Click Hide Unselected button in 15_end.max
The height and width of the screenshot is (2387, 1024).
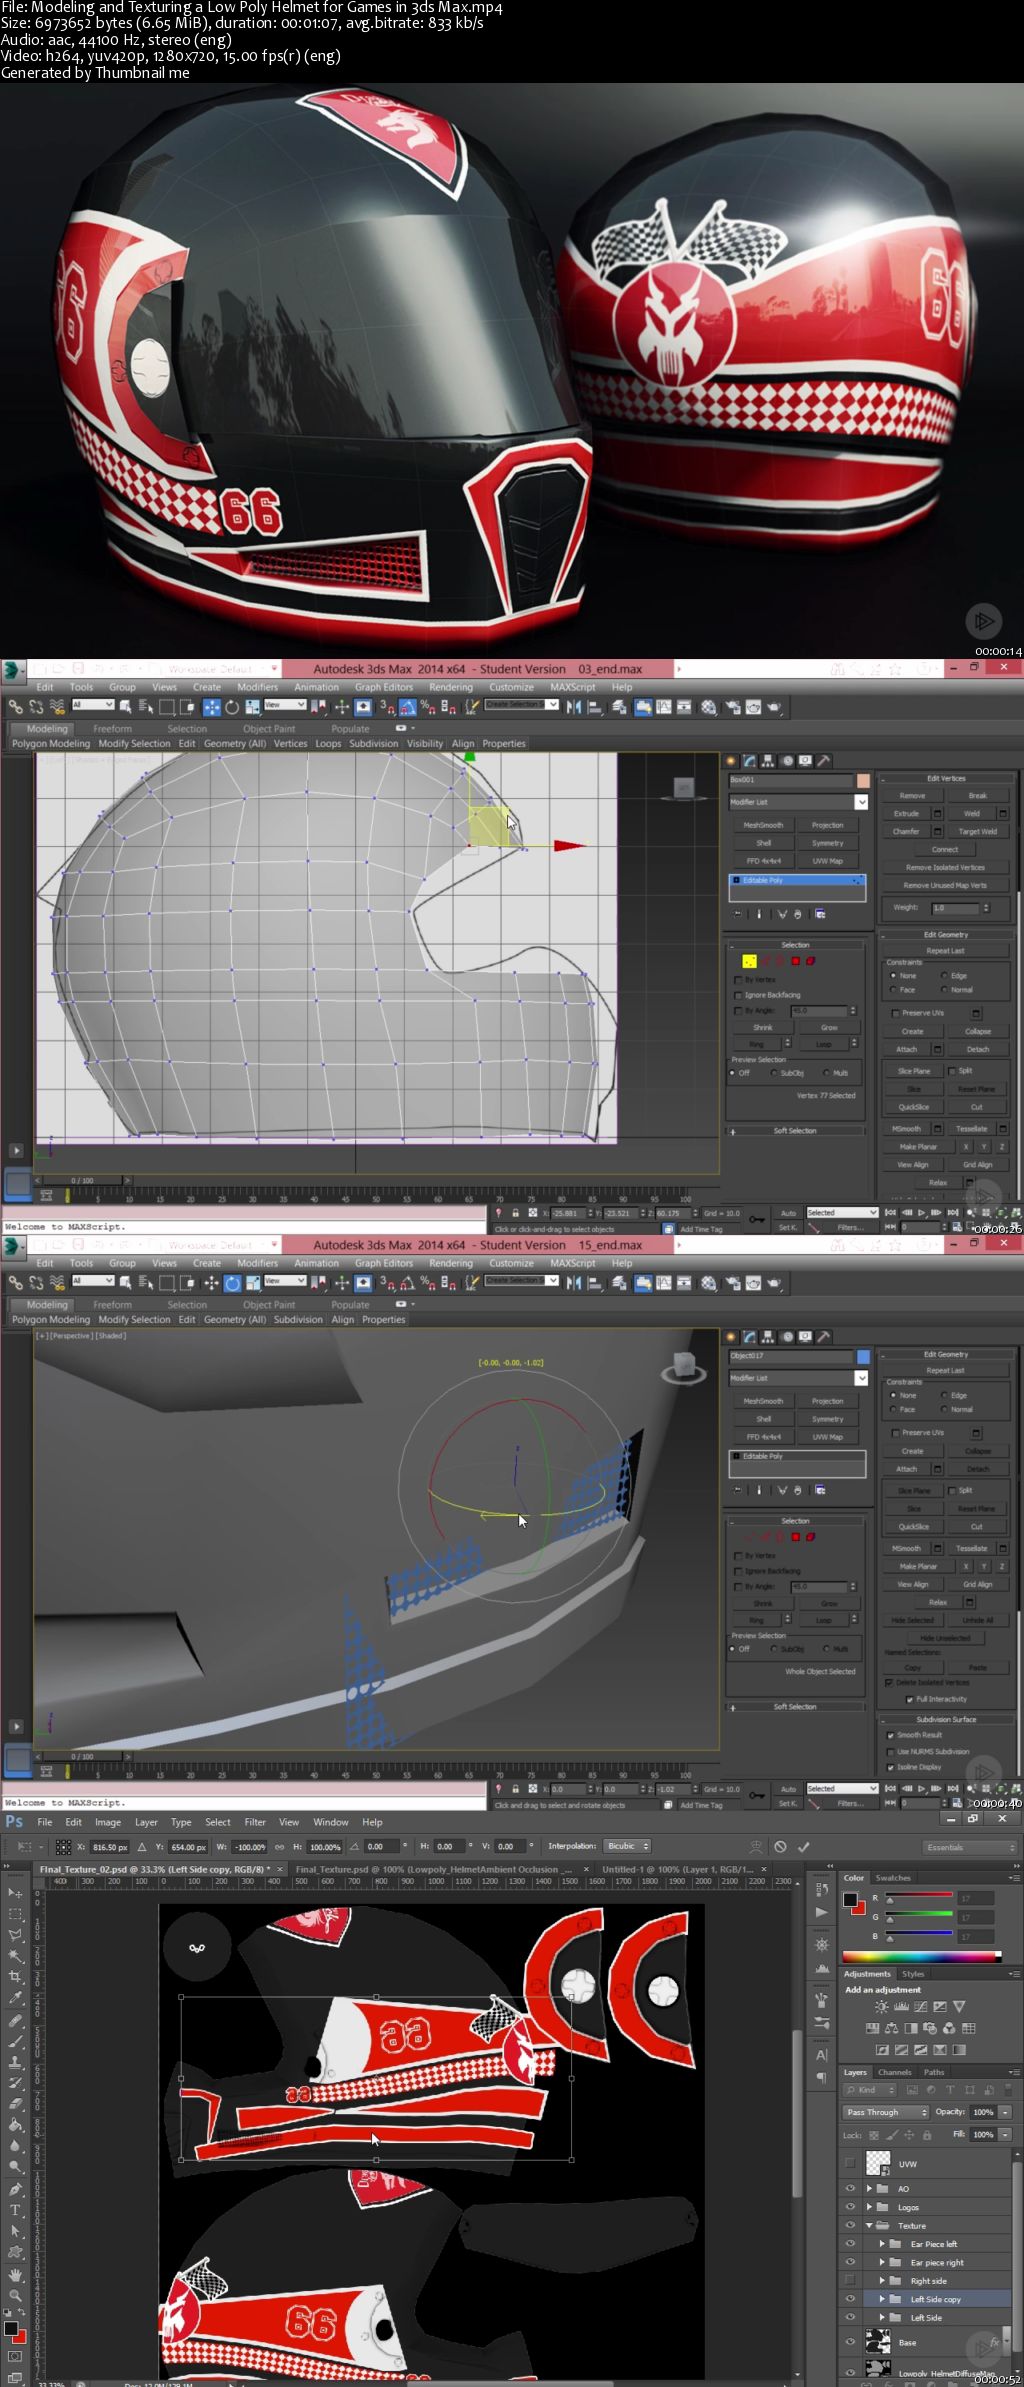click(945, 1638)
